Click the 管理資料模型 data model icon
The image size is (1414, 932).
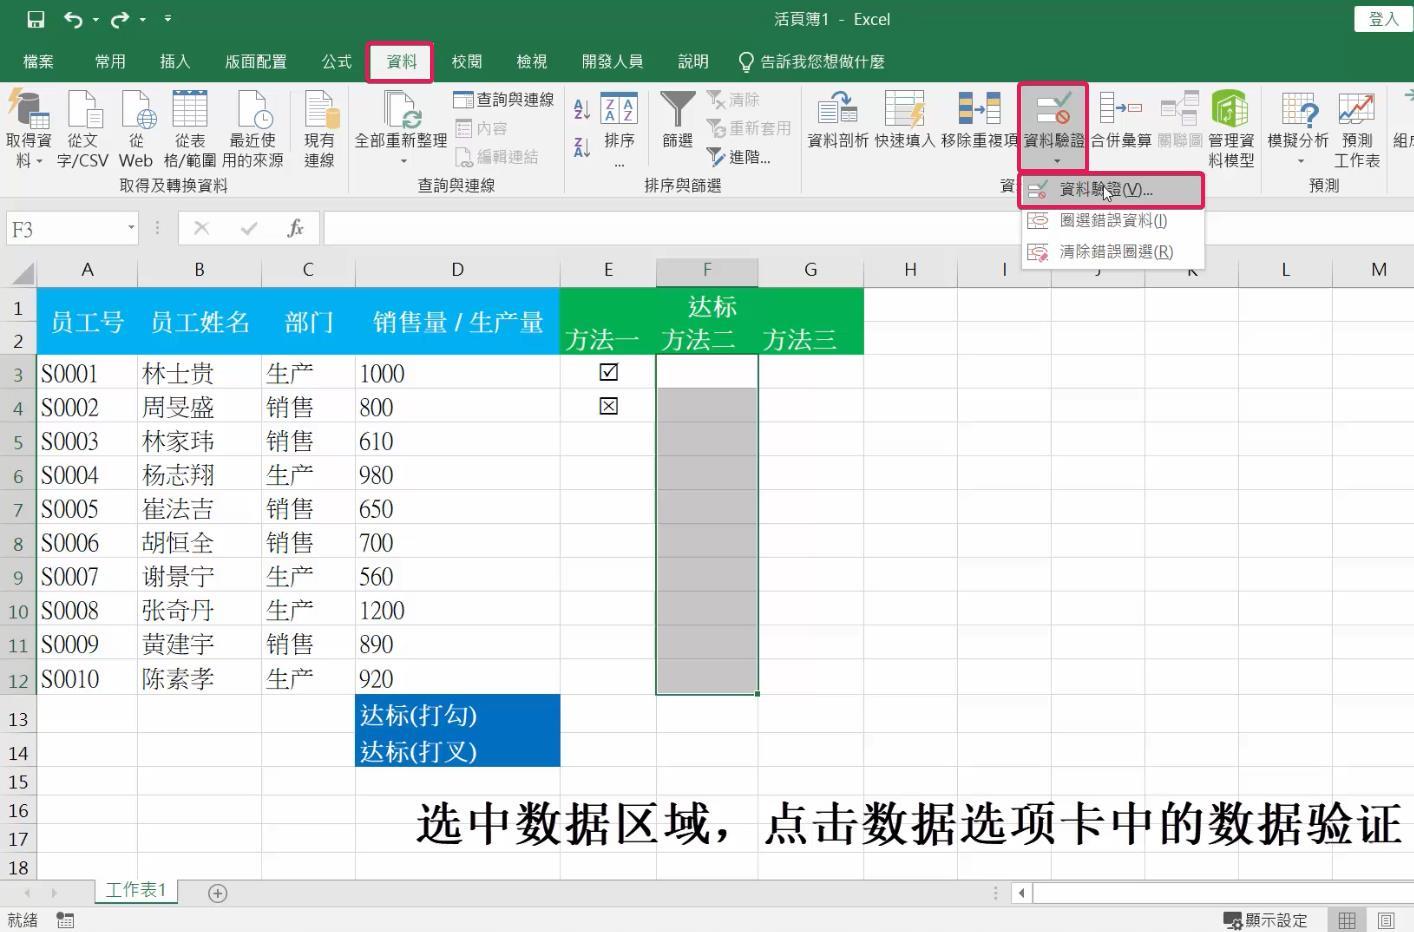pos(1229,125)
